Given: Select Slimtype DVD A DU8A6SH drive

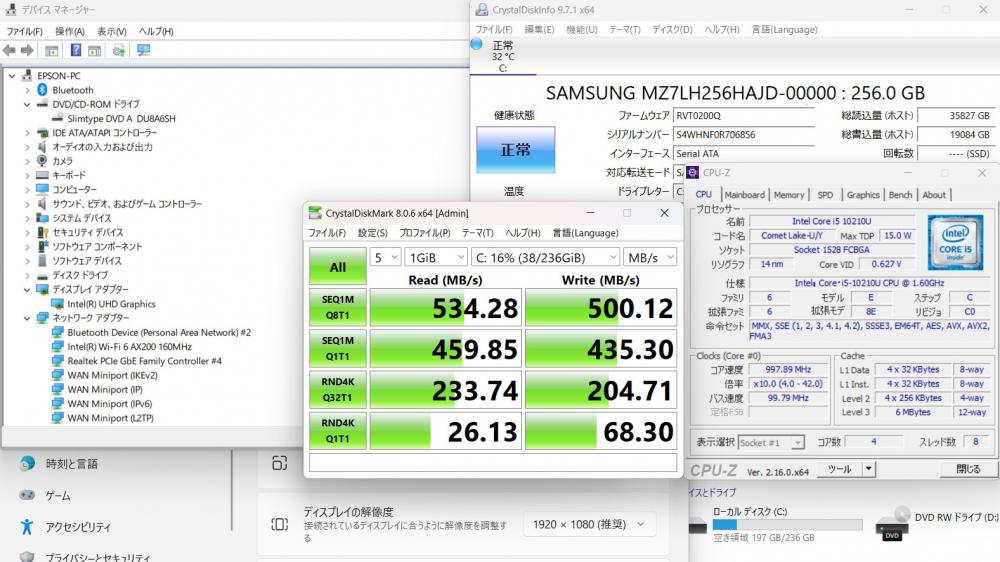Looking at the screenshot, I should pyautogui.click(x=121, y=118).
